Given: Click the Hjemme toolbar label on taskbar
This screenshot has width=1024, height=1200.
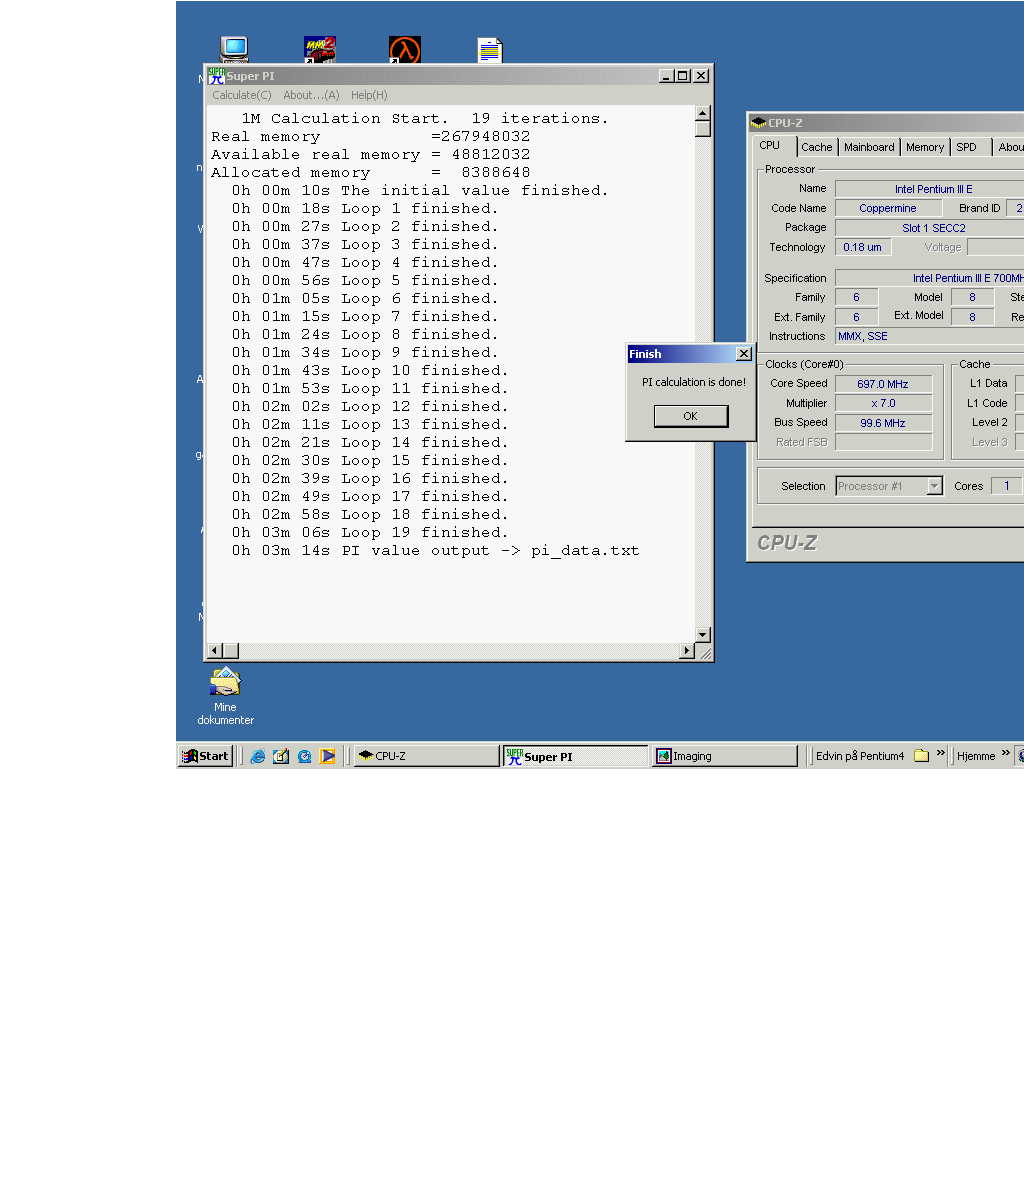Looking at the screenshot, I should [976, 756].
